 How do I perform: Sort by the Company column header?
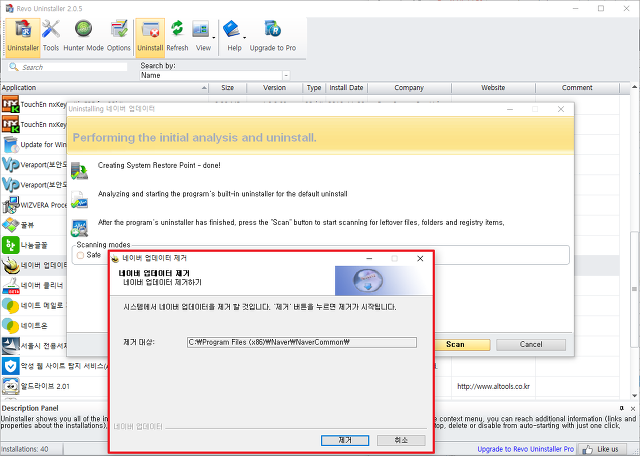tap(409, 88)
